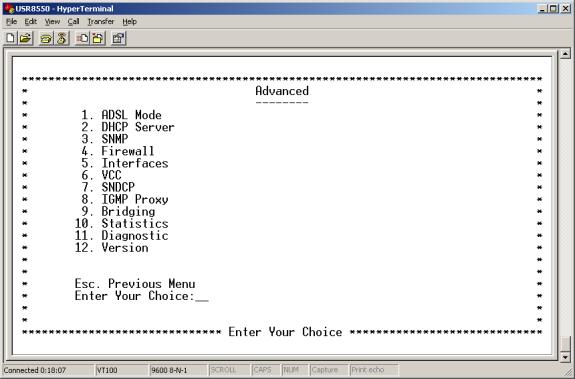Click the Call telephone toolbar icon
Image resolution: width=575 pixels, height=379 pixels.
click(x=46, y=38)
